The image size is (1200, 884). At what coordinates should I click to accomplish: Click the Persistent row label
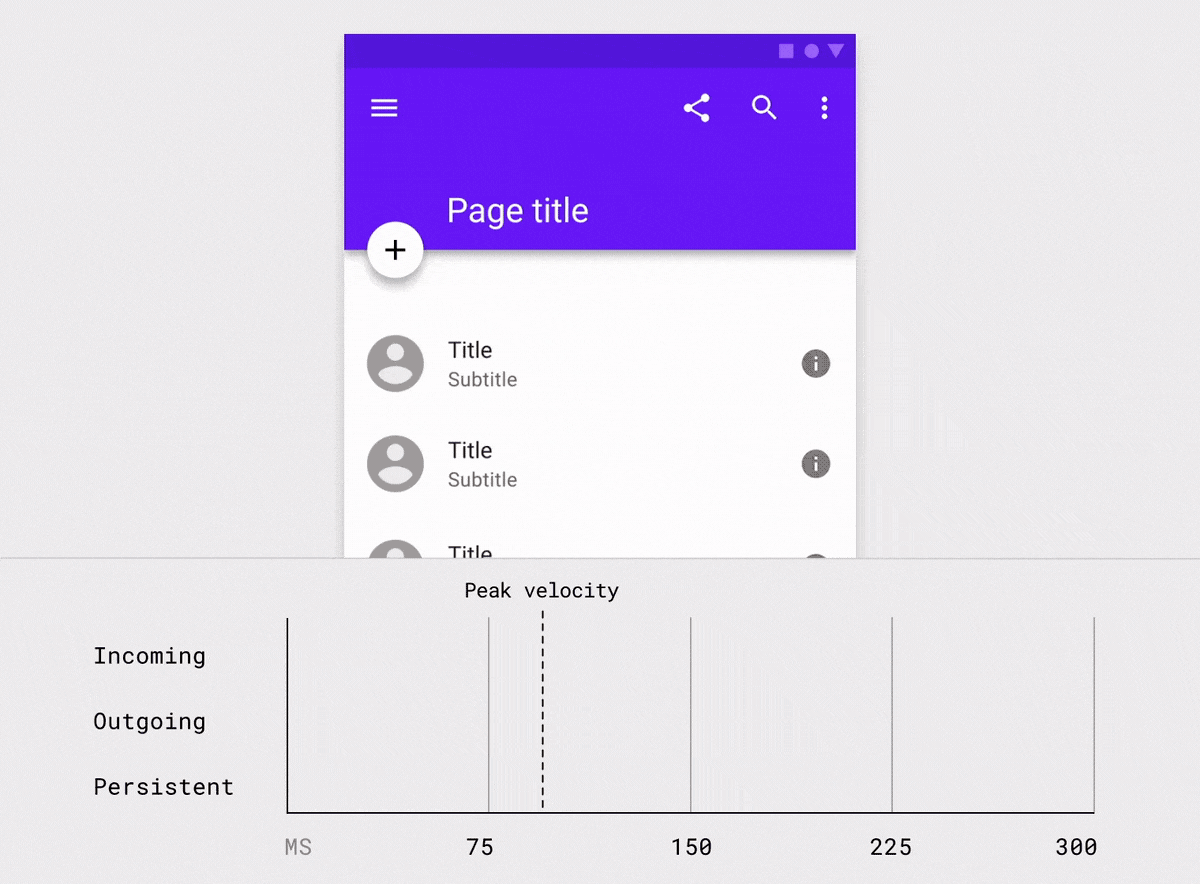pyautogui.click(x=163, y=787)
